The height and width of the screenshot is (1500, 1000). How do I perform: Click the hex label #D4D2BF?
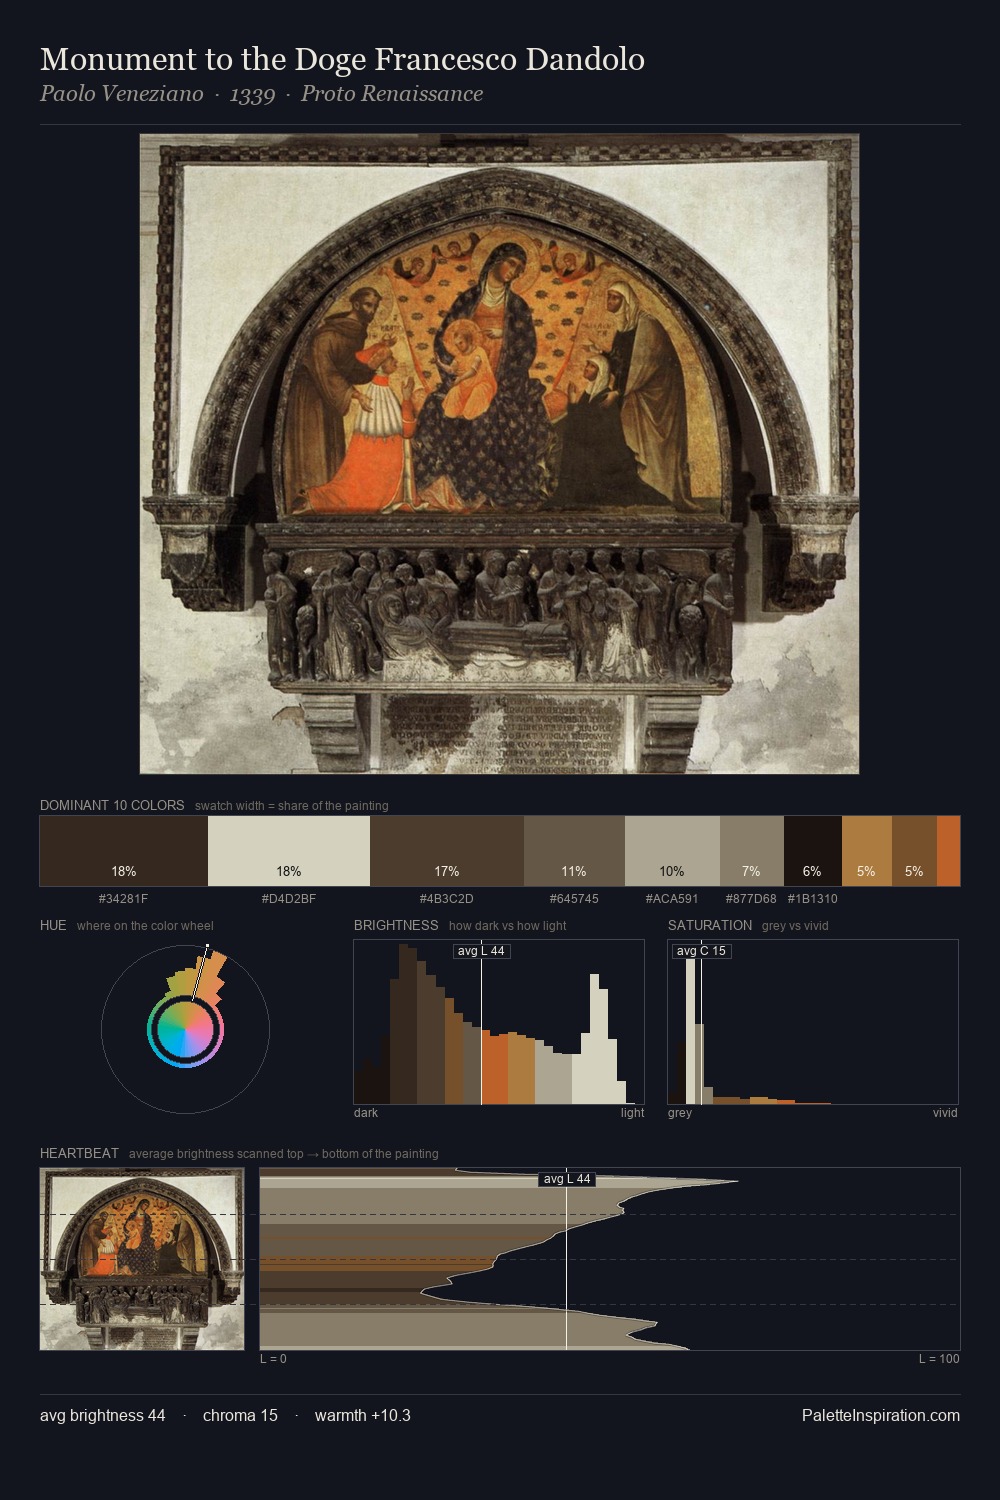tap(289, 899)
